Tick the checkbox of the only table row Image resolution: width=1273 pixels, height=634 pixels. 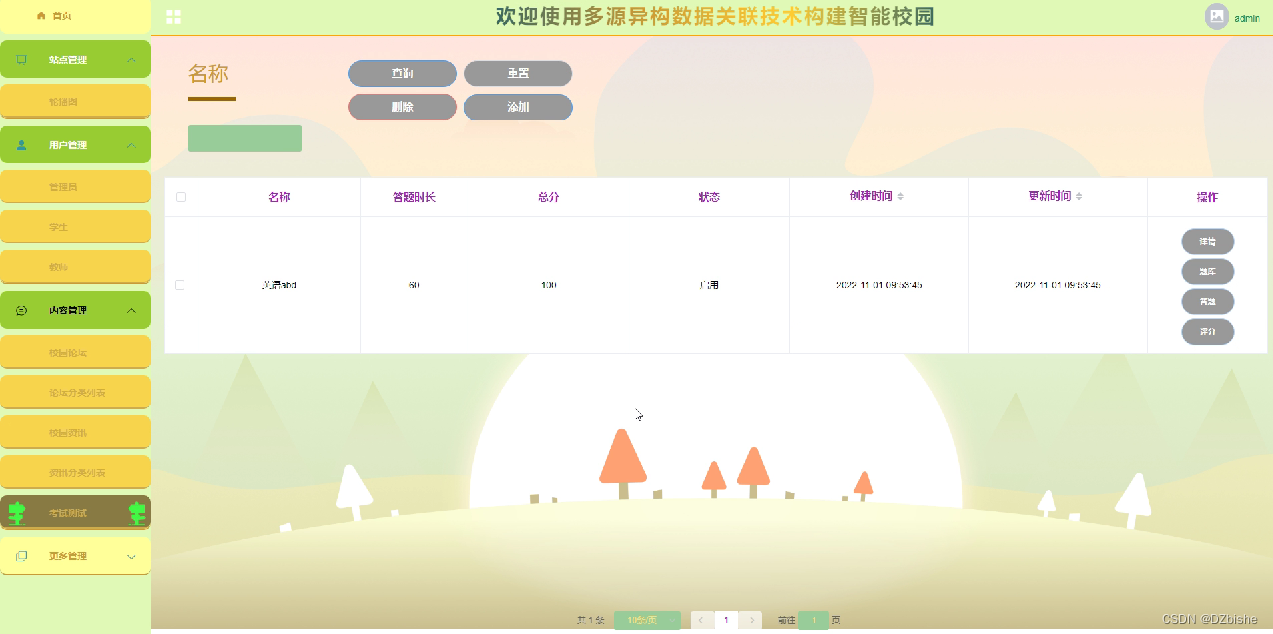[180, 285]
